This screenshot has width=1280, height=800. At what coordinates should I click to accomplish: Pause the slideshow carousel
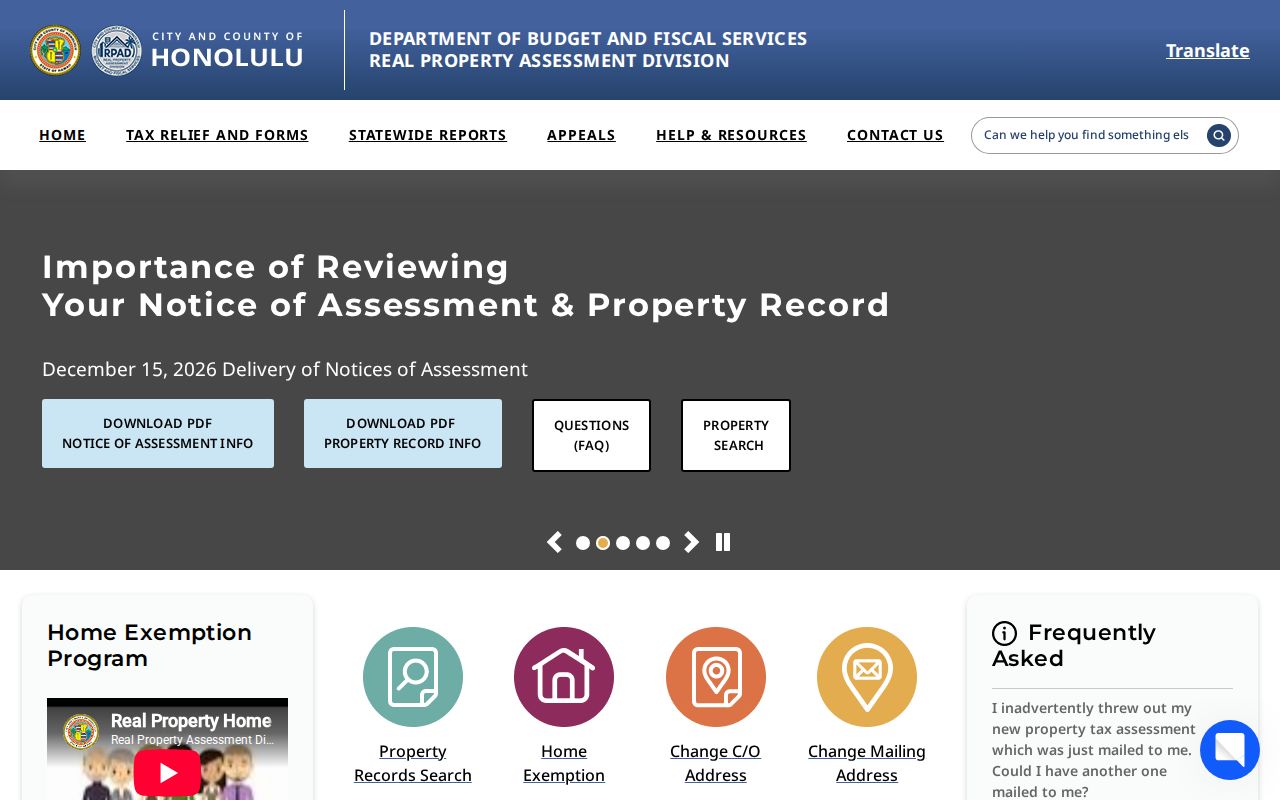coord(723,542)
